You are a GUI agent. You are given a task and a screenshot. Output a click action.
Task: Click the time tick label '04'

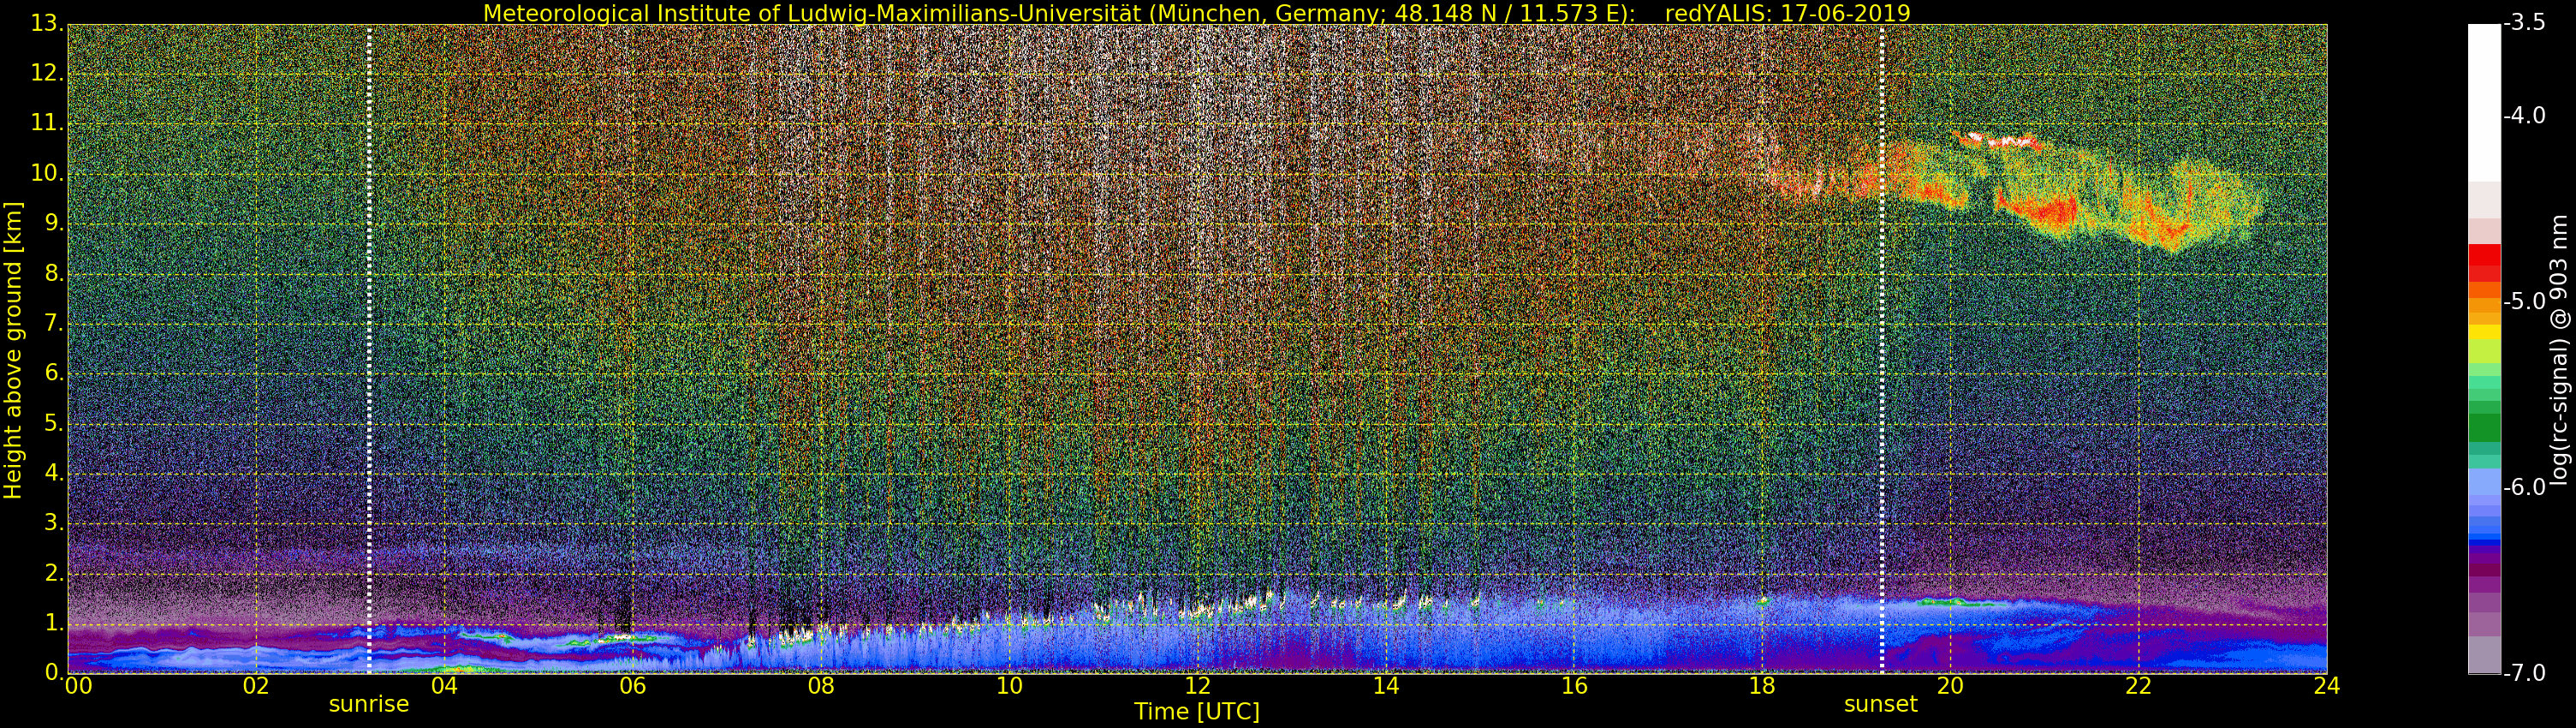click(444, 686)
